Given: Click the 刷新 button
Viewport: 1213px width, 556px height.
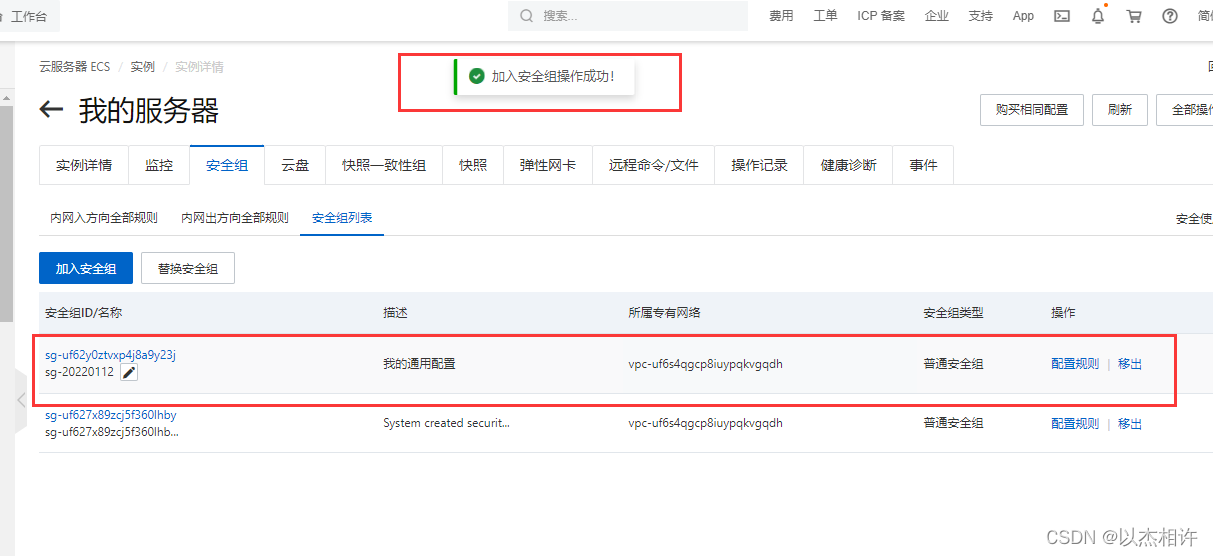Looking at the screenshot, I should (x=1120, y=110).
